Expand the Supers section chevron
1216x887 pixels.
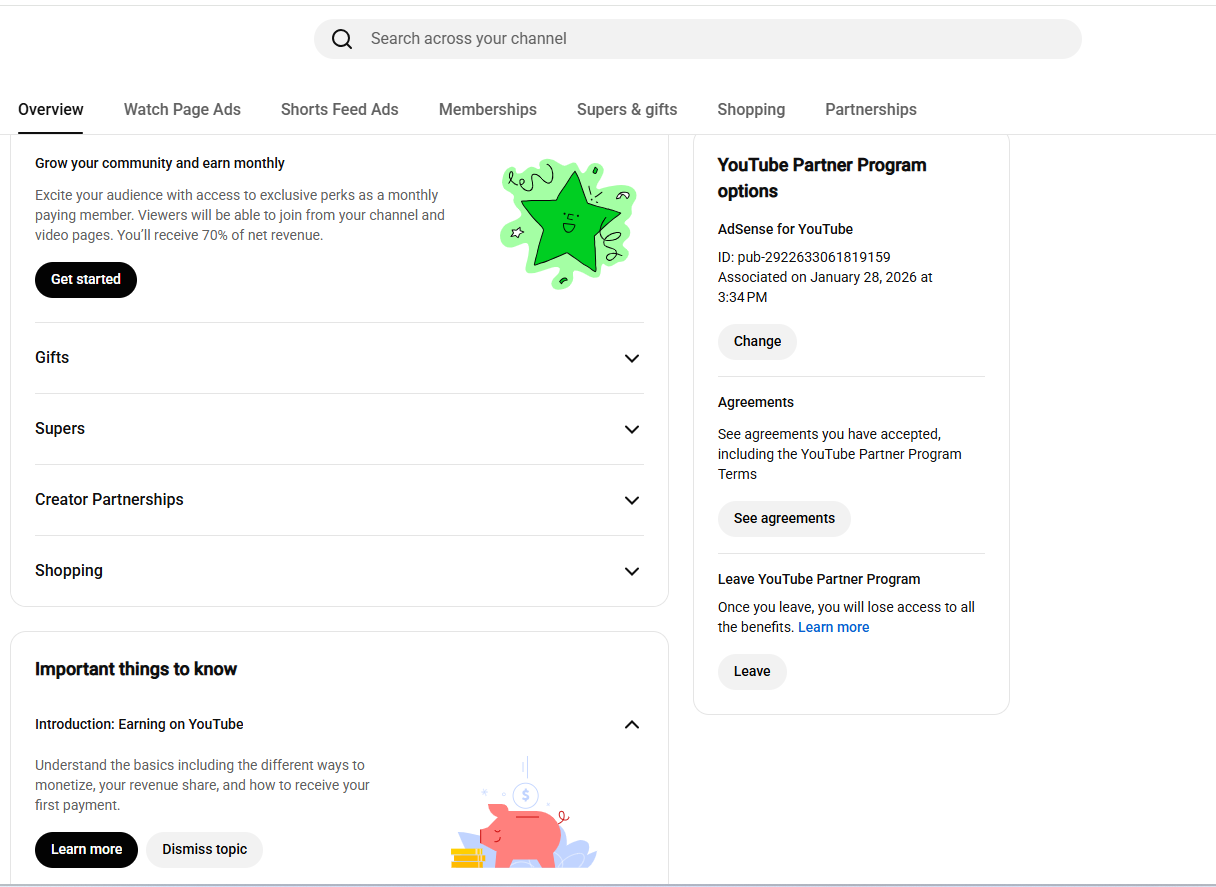tap(632, 430)
